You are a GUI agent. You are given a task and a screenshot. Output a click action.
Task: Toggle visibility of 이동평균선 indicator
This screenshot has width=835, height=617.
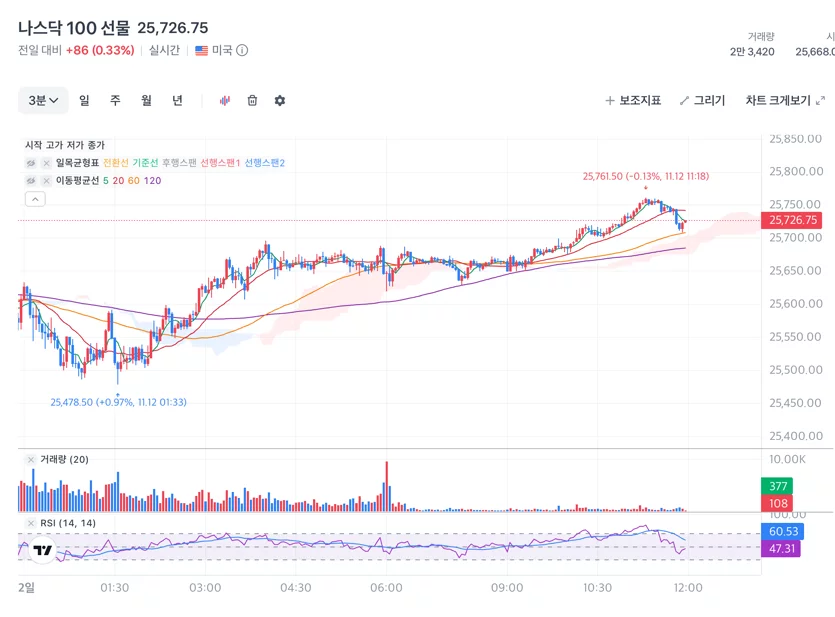pyautogui.click(x=31, y=181)
